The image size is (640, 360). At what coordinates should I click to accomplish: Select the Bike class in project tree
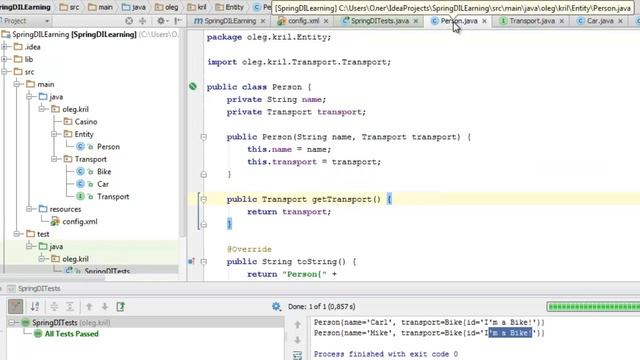point(104,171)
